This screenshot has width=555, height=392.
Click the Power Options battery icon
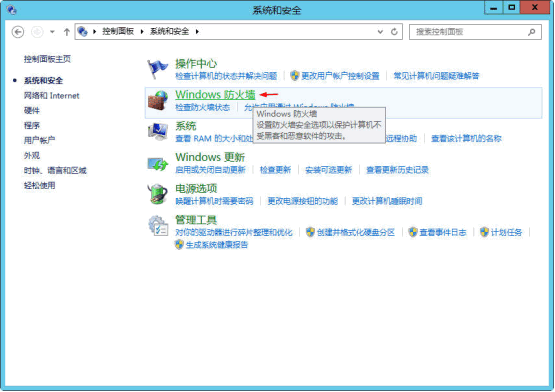[158, 194]
